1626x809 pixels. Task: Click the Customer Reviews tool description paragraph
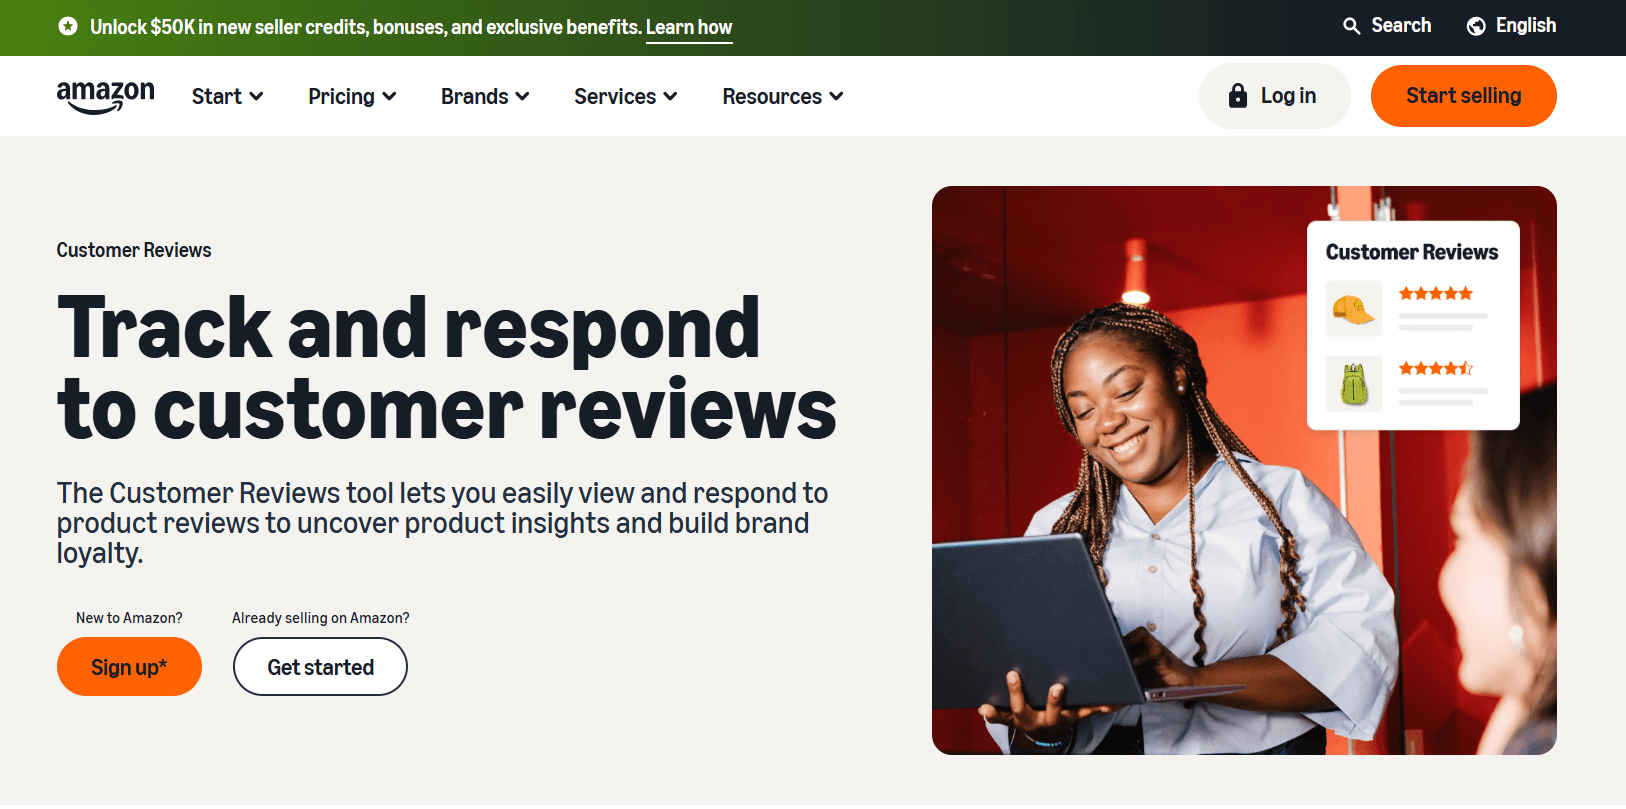coord(442,523)
